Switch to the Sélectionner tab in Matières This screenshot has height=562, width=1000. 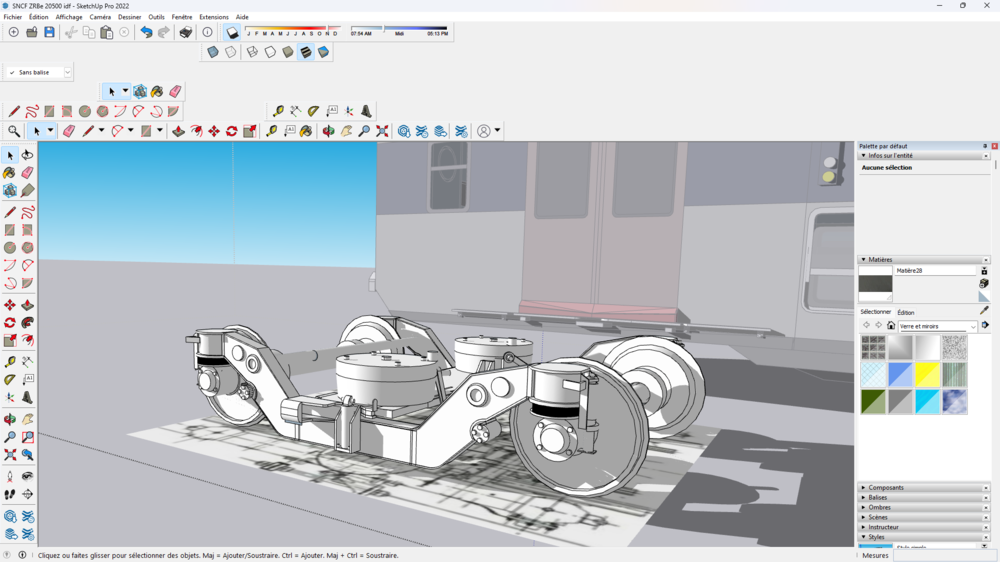(876, 312)
